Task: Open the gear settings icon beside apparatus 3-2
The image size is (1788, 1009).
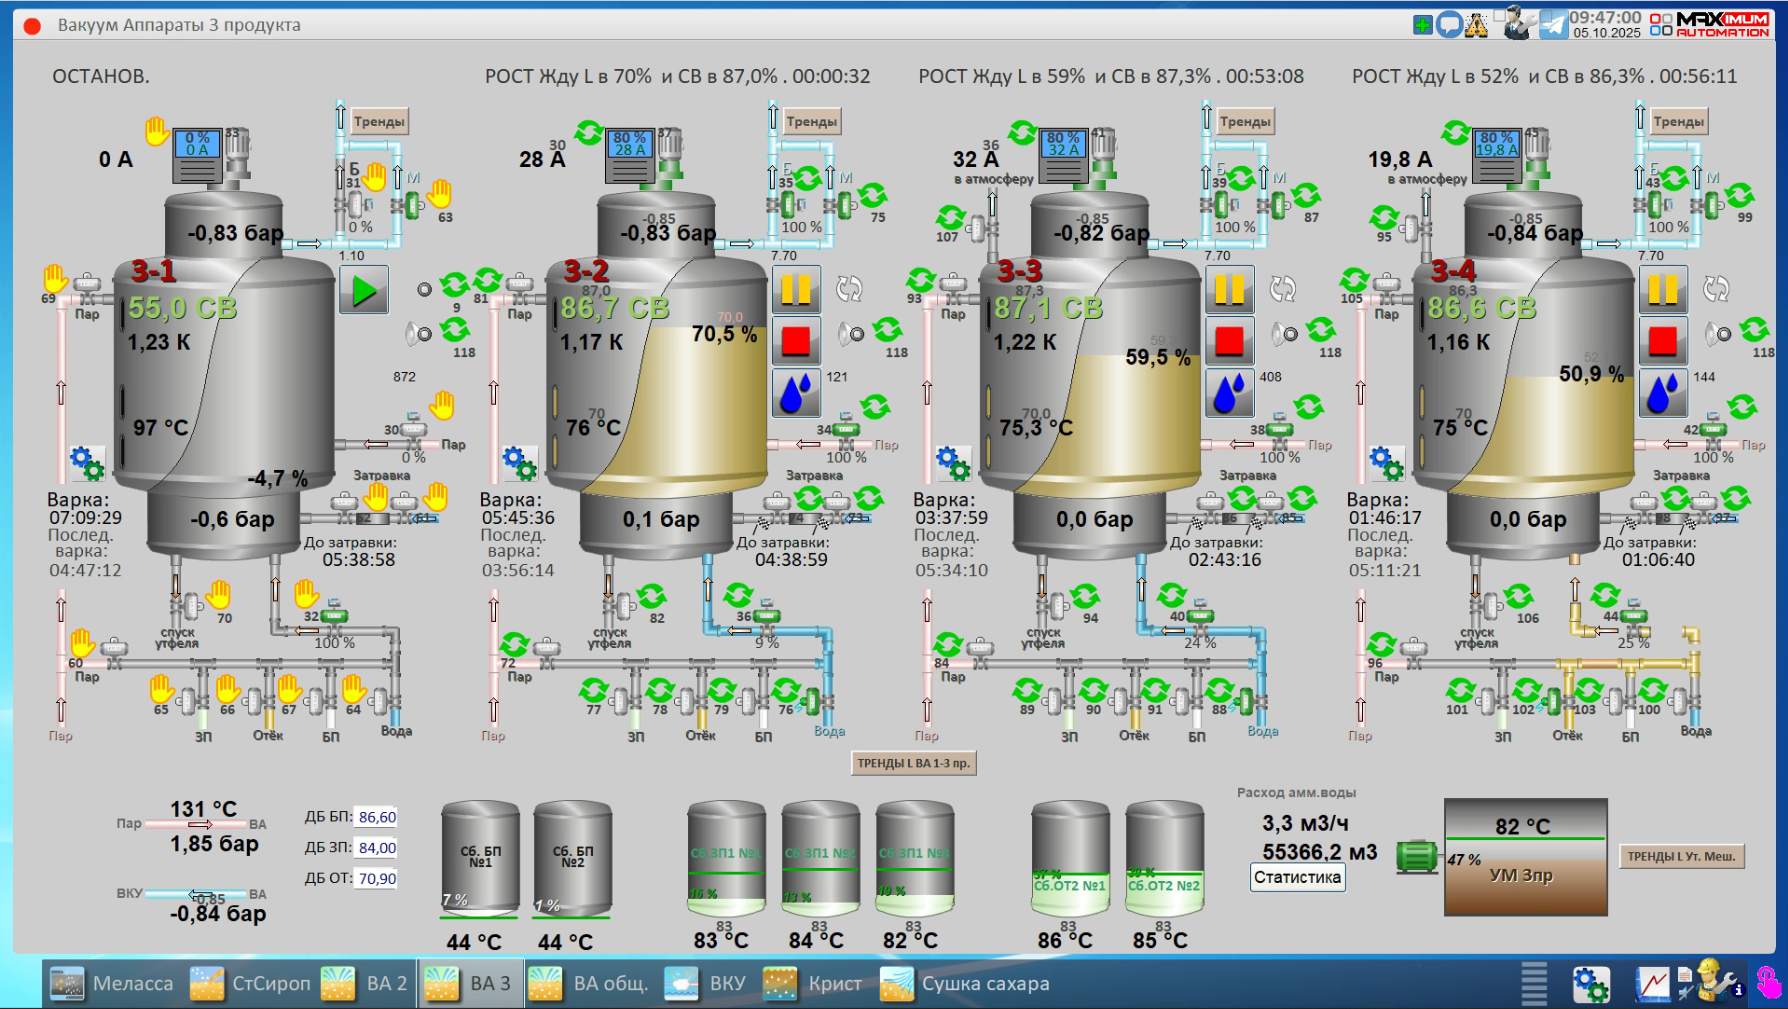Action: click(x=520, y=463)
